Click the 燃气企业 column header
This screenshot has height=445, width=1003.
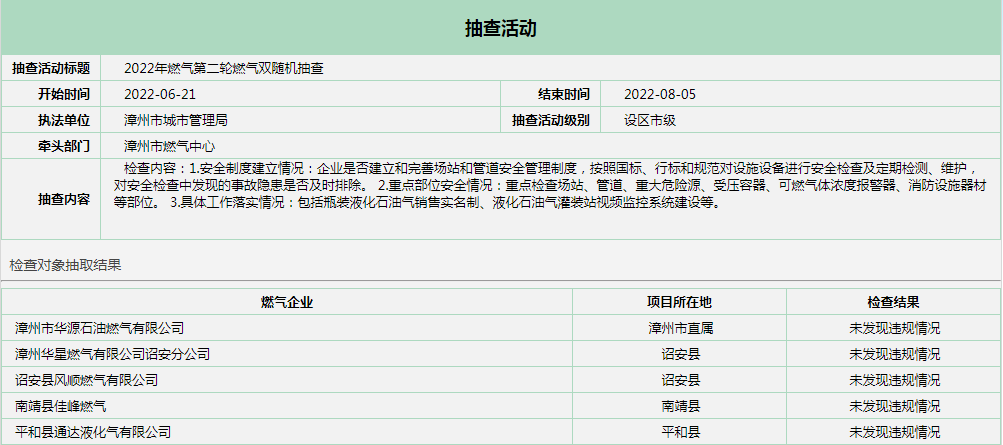pos(287,302)
